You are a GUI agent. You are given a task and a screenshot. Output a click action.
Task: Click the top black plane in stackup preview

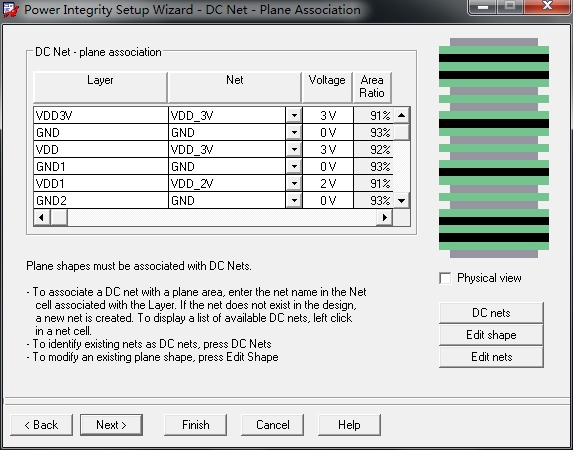[x=494, y=58]
